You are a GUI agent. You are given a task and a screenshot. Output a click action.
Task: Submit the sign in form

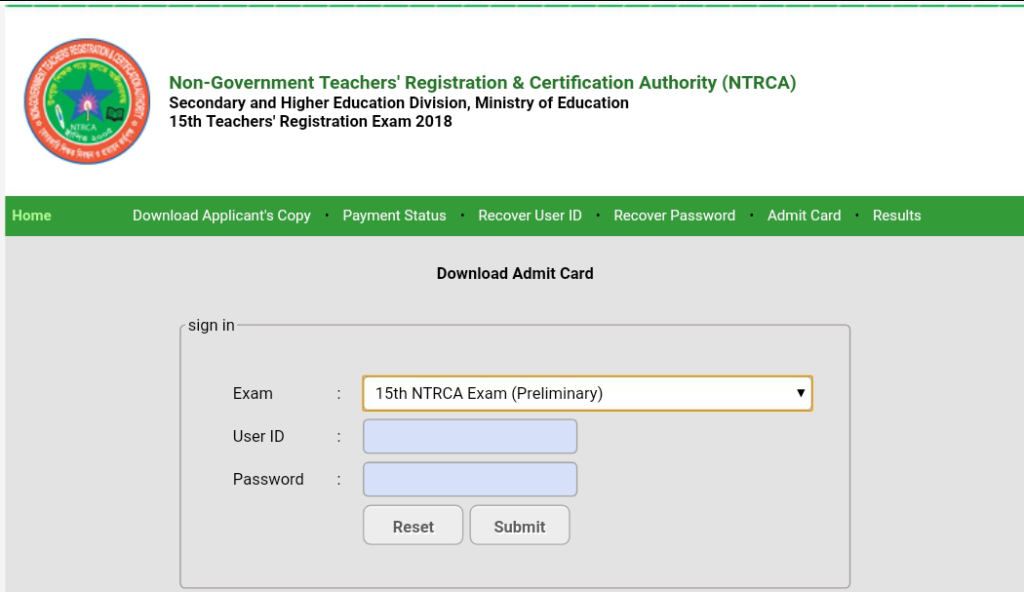[x=519, y=526]
